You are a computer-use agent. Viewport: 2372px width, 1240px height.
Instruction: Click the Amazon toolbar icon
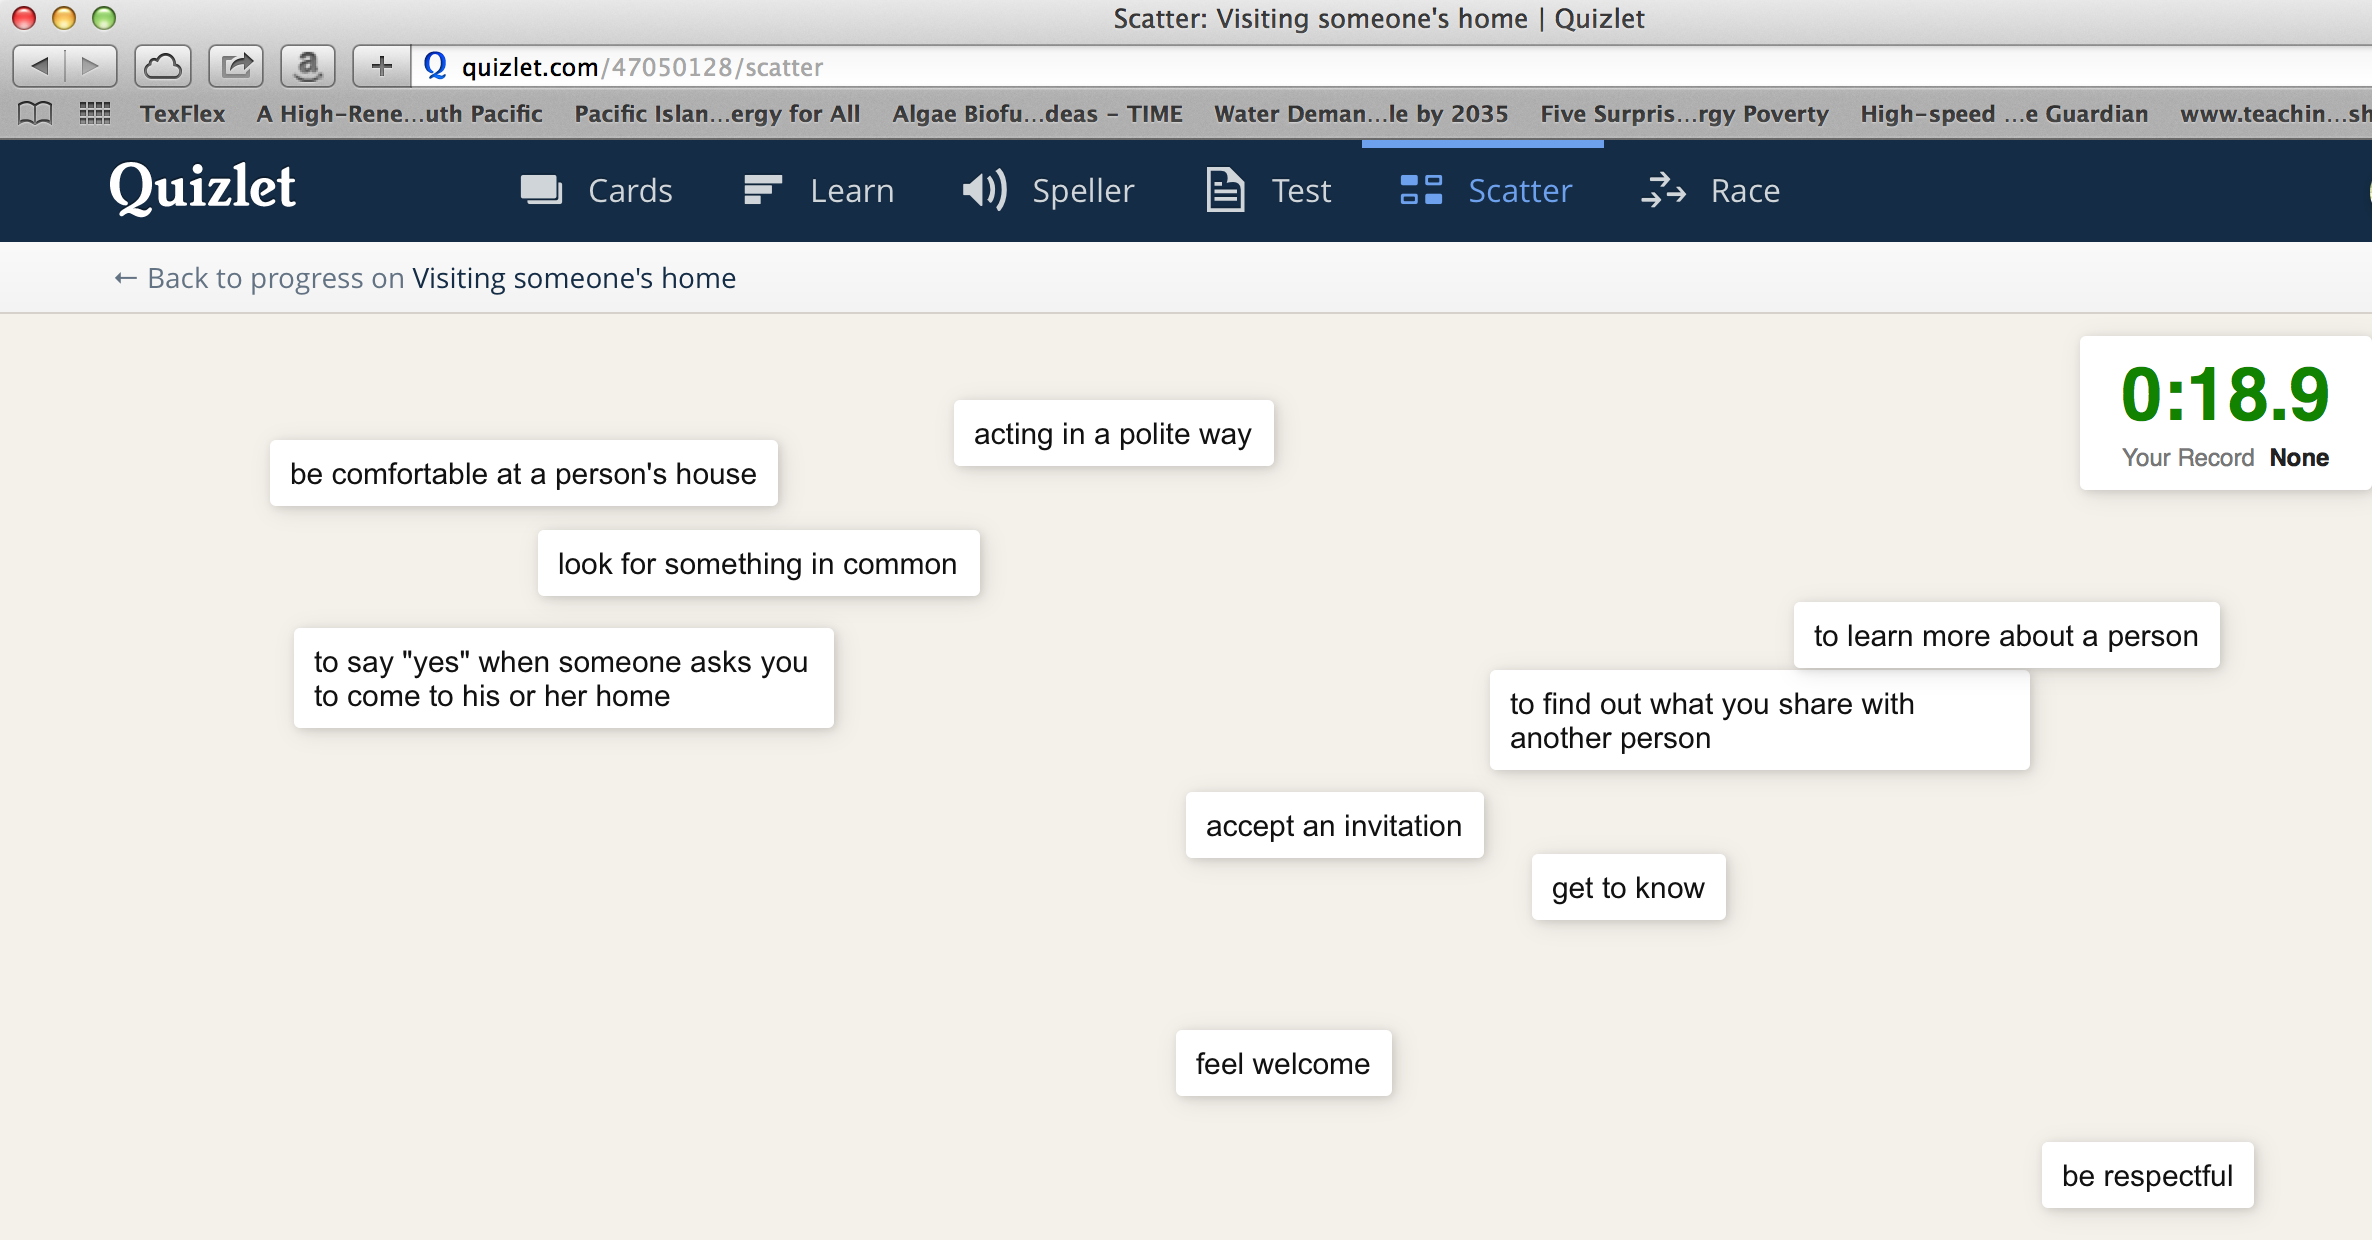(308, 67)
